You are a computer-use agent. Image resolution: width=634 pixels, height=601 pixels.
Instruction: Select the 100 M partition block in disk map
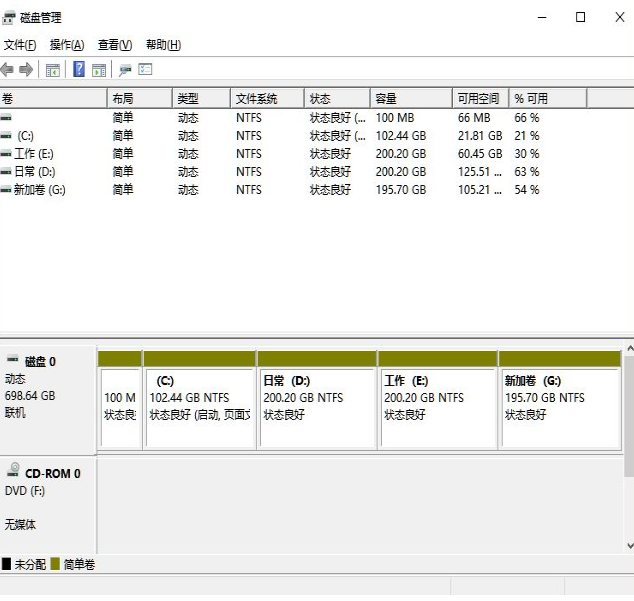click(x=120, y=400)
